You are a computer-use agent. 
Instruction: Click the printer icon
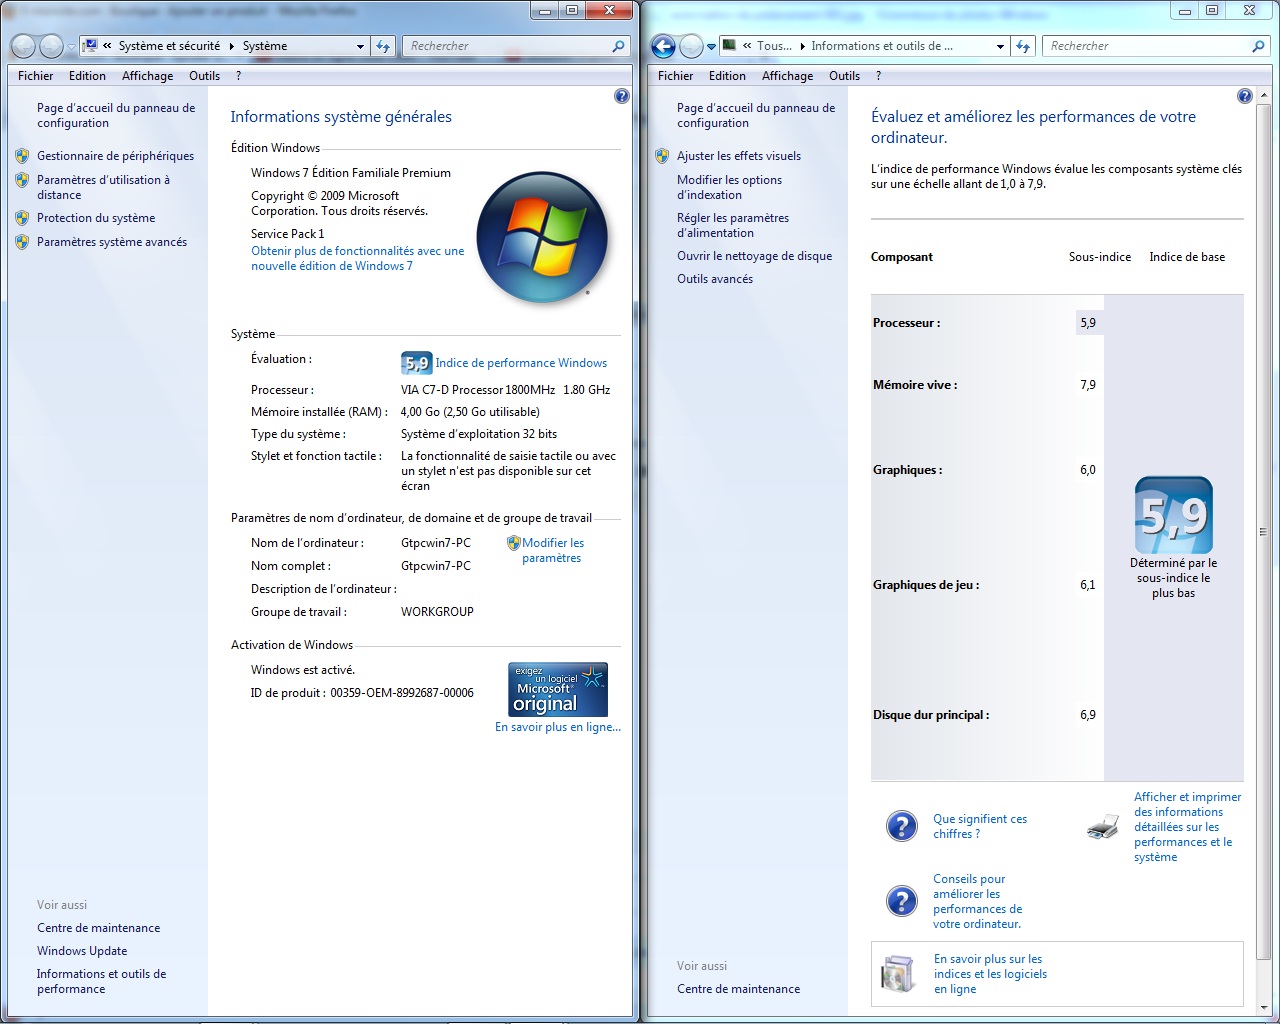tap(1103, 826)
